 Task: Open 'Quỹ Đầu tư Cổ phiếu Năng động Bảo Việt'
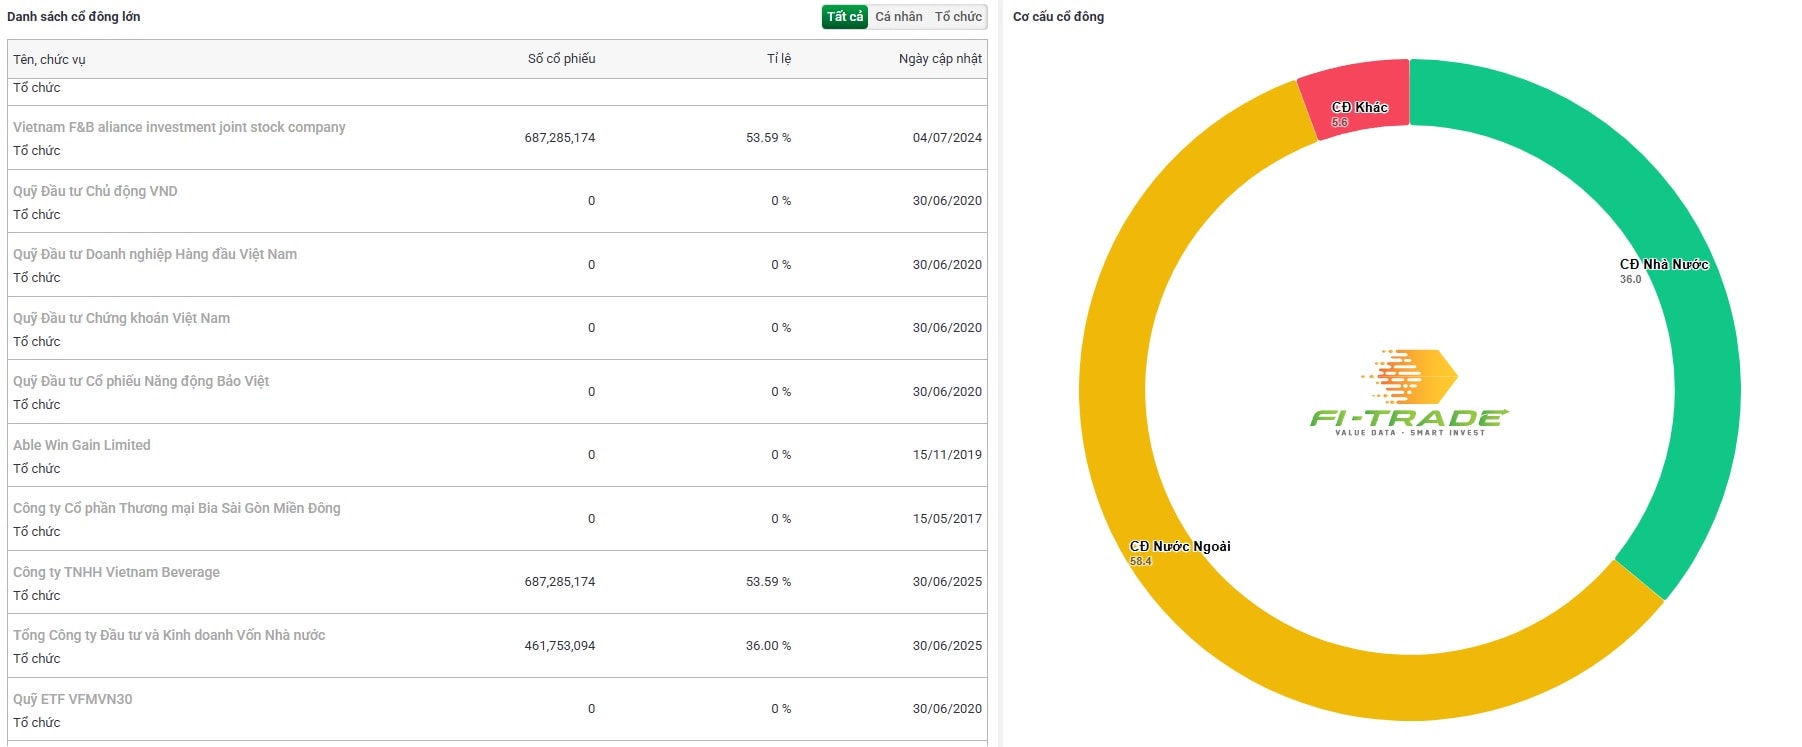(x=141, y=381)
